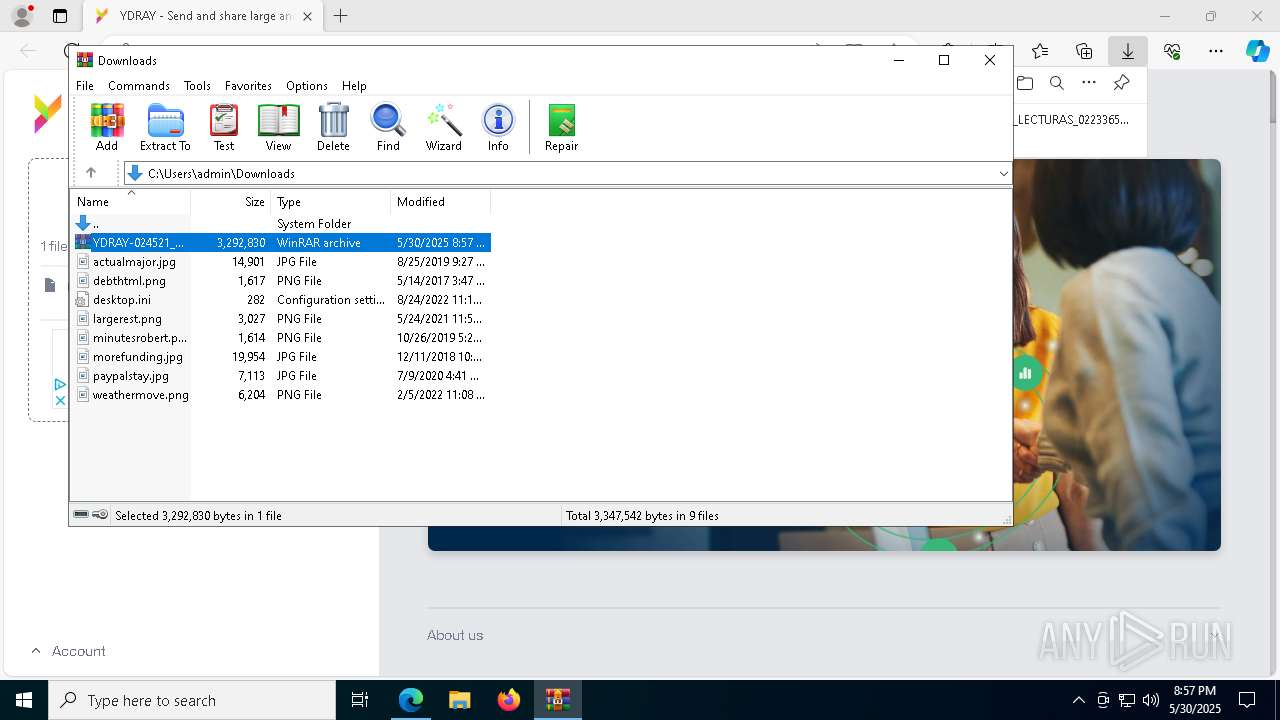The image size is (1280, 720).
Task: Open Edge profile avatar icon
Action: coord(22,16)
